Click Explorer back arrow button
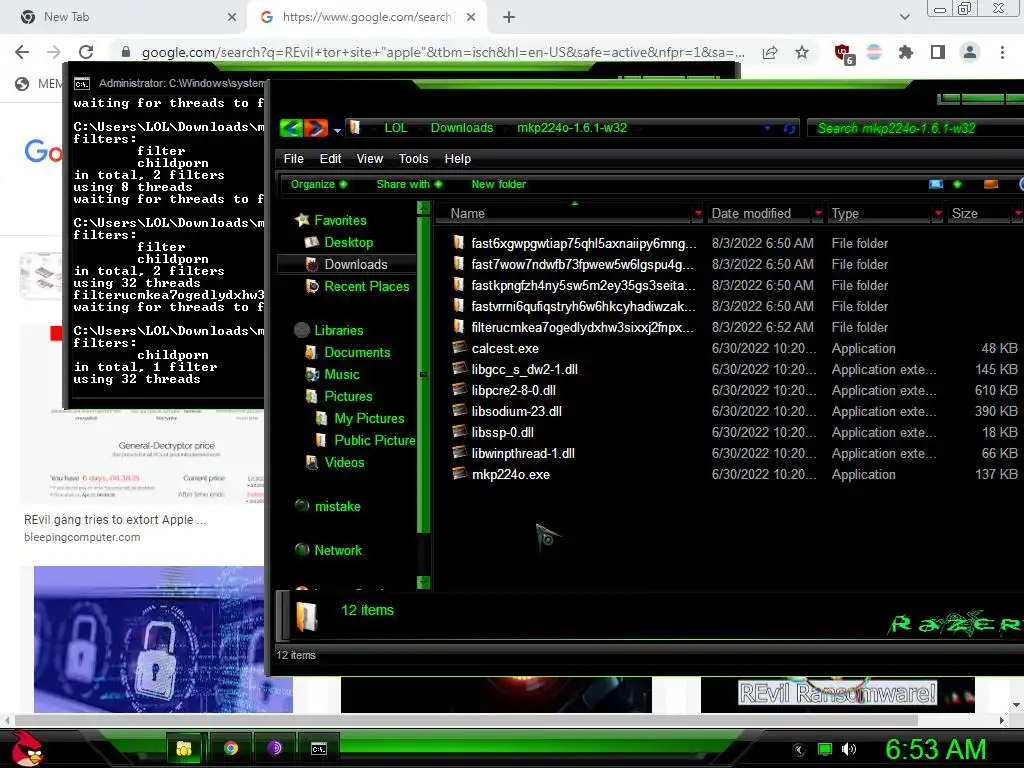Image resolution: width=1024 pixels, height=768 pixels. pyautogui.click(x=291, y=128)
